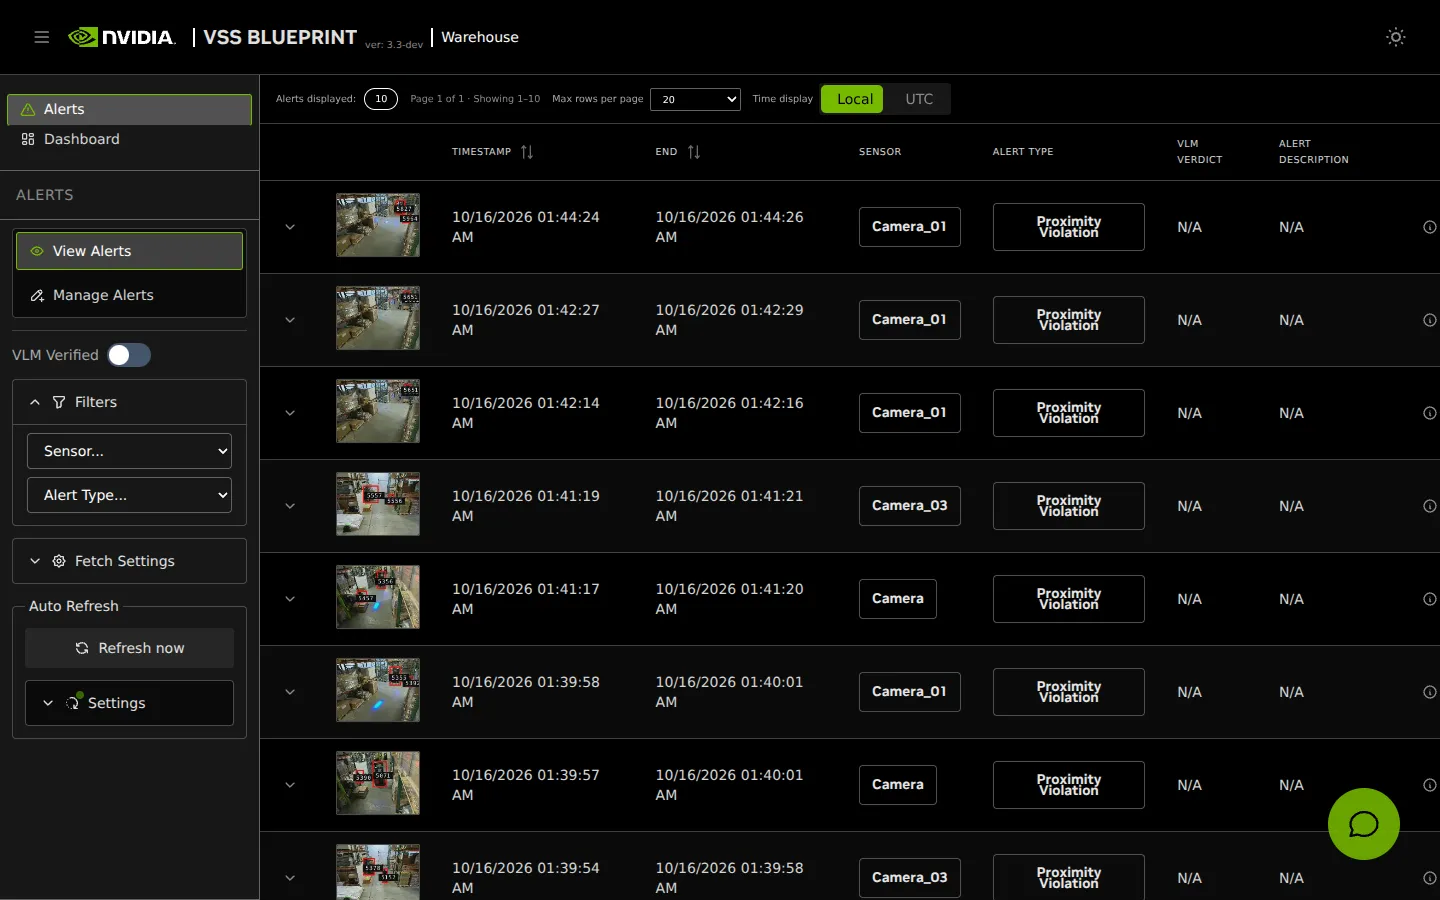Viewport: 1440px width, 900px height.
Task: Click the Refresh now button
Action: [x=129, y=648]
